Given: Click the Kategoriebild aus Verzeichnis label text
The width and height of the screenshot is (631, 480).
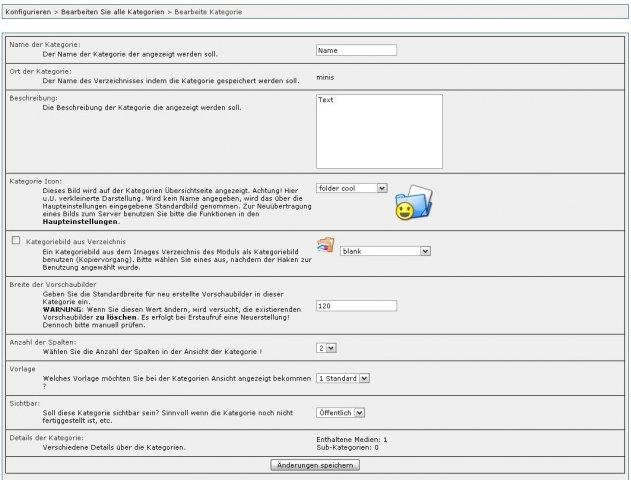Looking at the screenshot, I should pos(76,241).
